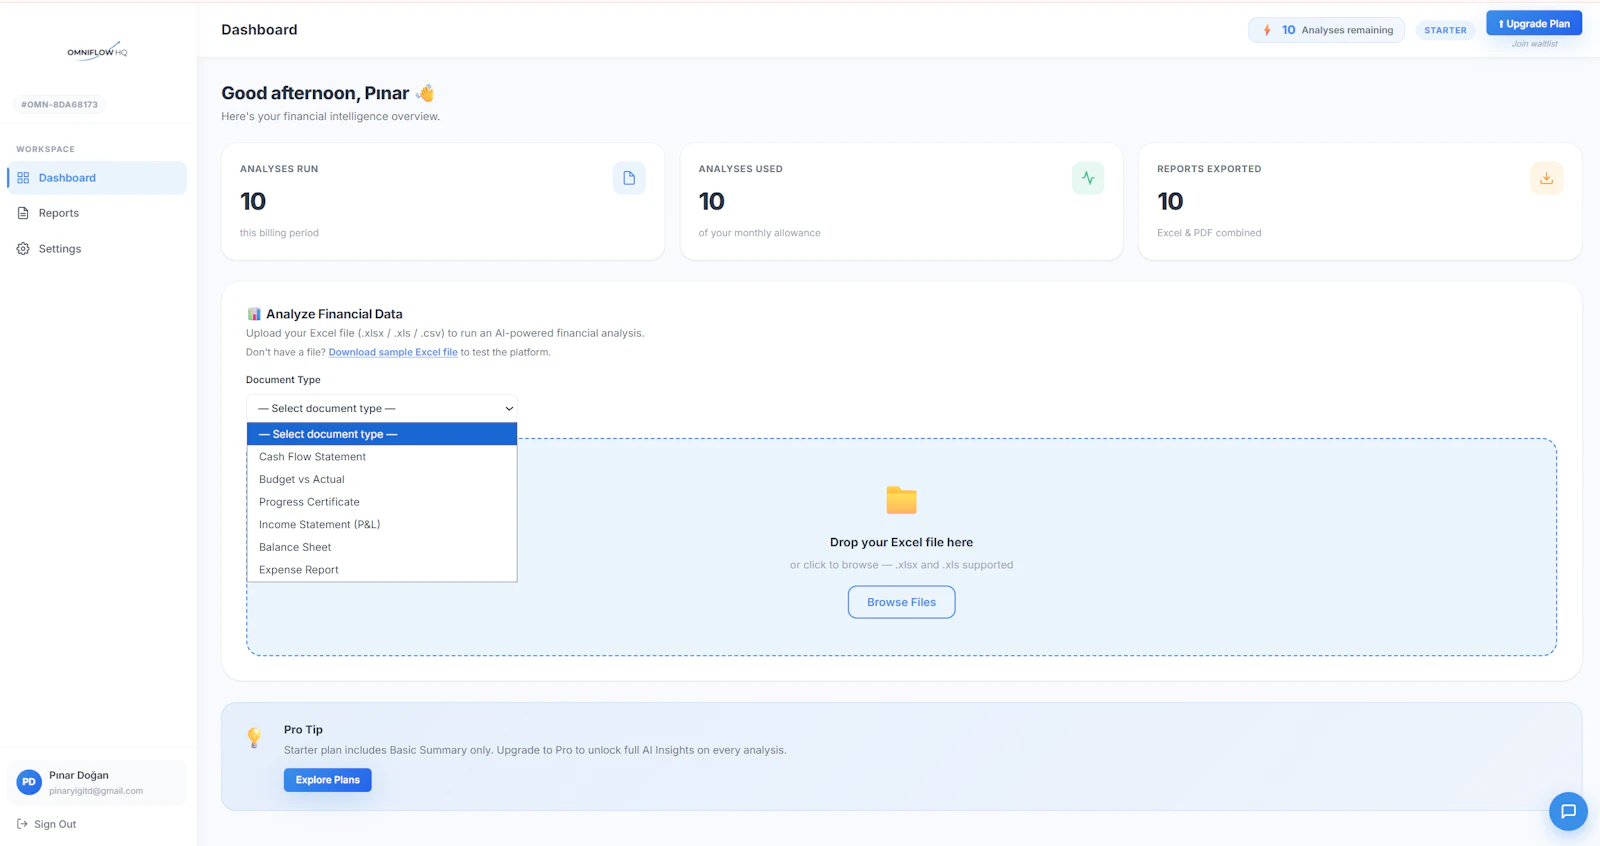
Task: Click the Join waitlist link
Action: (x=1534, y=44)
